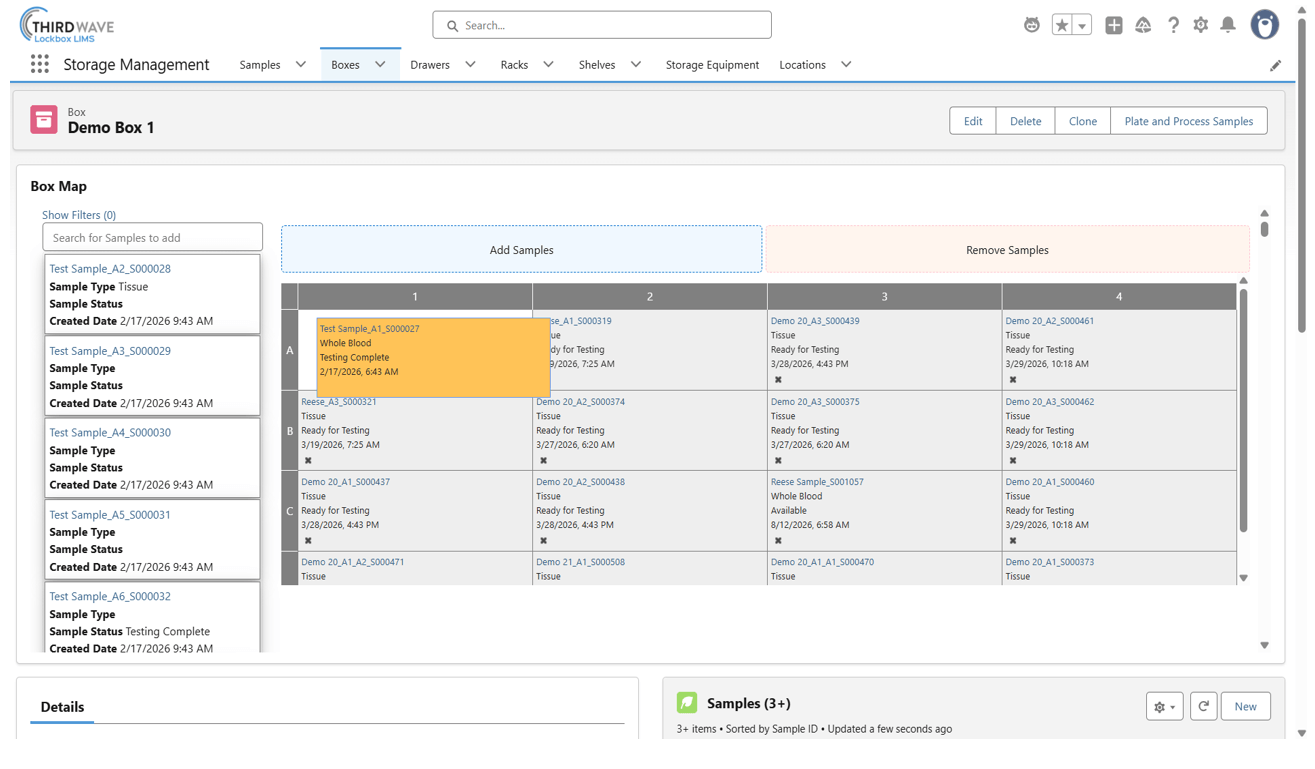Open the Favorites list dropdown arrow
This screenshot has height=769, width=1315.
click(x=1082, y=26)
